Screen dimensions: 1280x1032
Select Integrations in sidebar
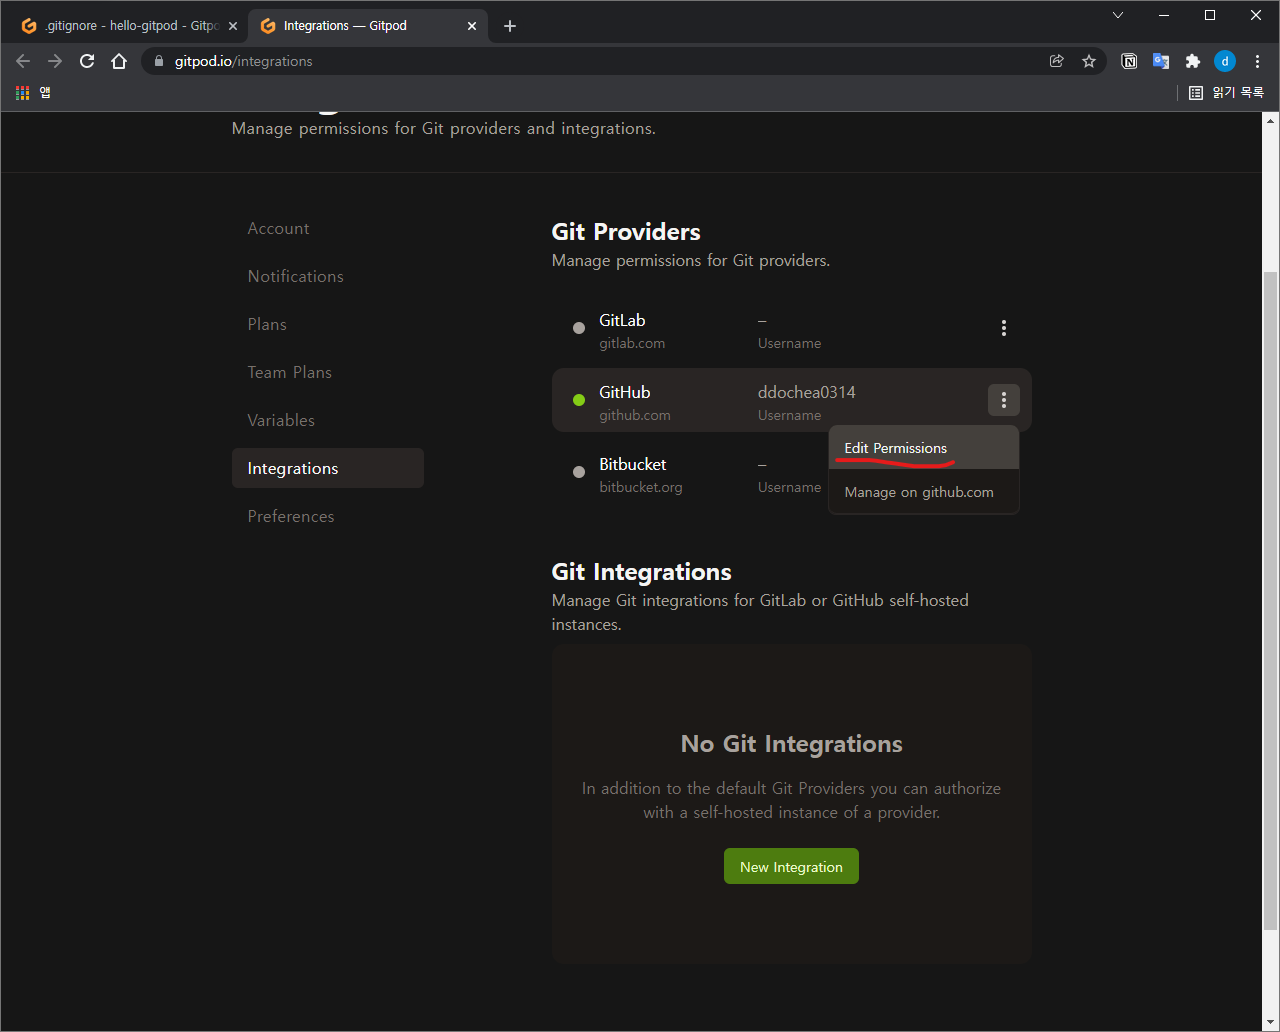[328, 468]
